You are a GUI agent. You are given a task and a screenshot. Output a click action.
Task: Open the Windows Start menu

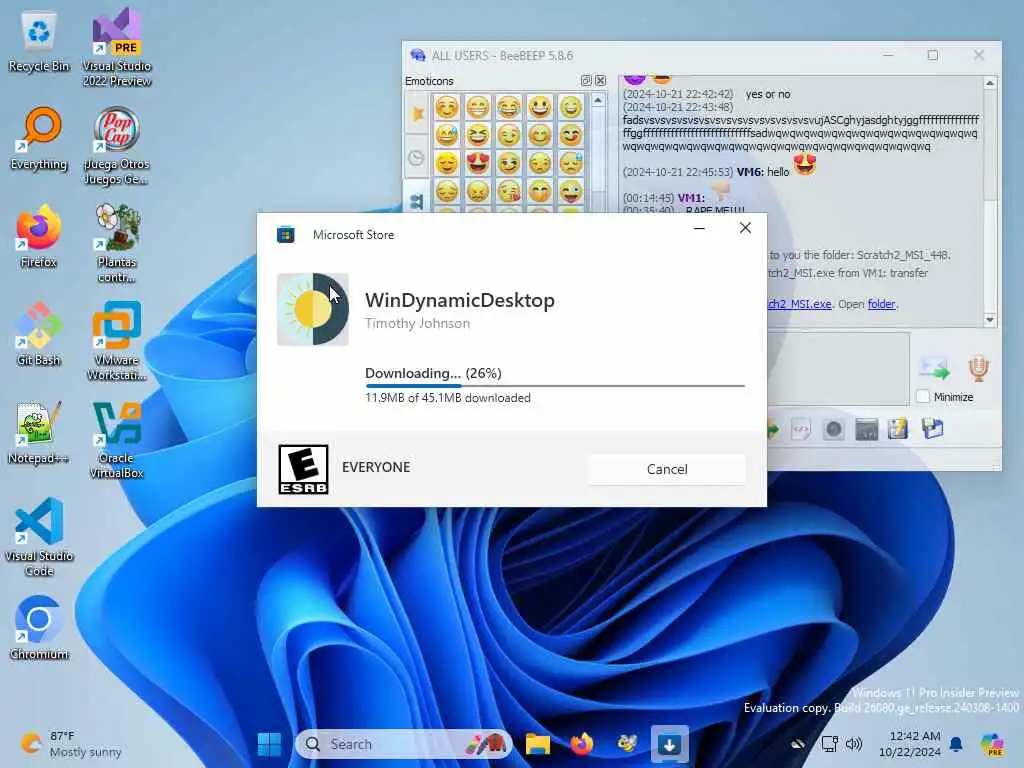tap(269, 744)
